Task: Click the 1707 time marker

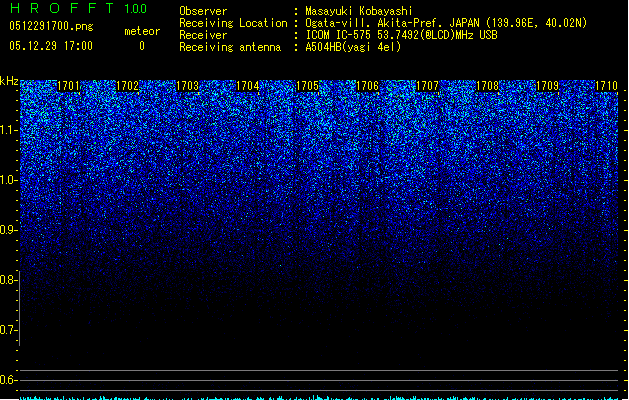Action: [x=428, y=86]
